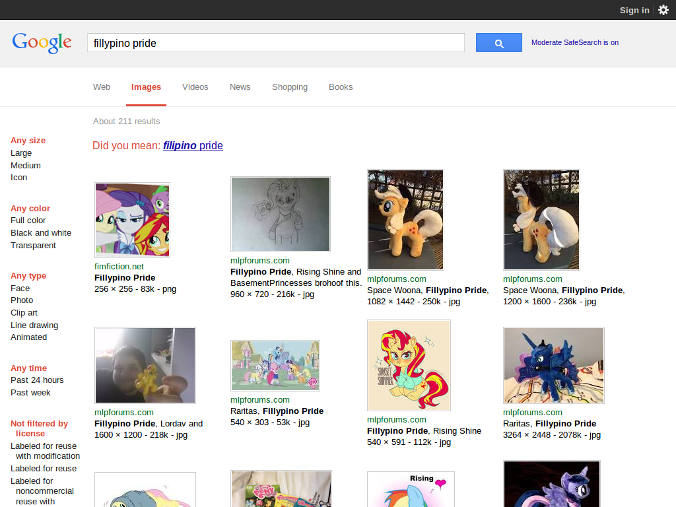Open the Sunset Shimmer drawing thumbnail
This screenshot has height=507, width=676.
click(409, 365)
